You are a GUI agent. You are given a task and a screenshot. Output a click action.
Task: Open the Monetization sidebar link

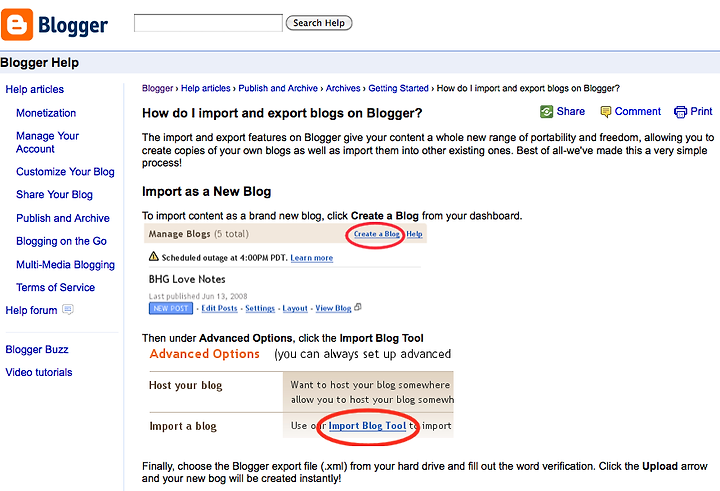point(46,113)
